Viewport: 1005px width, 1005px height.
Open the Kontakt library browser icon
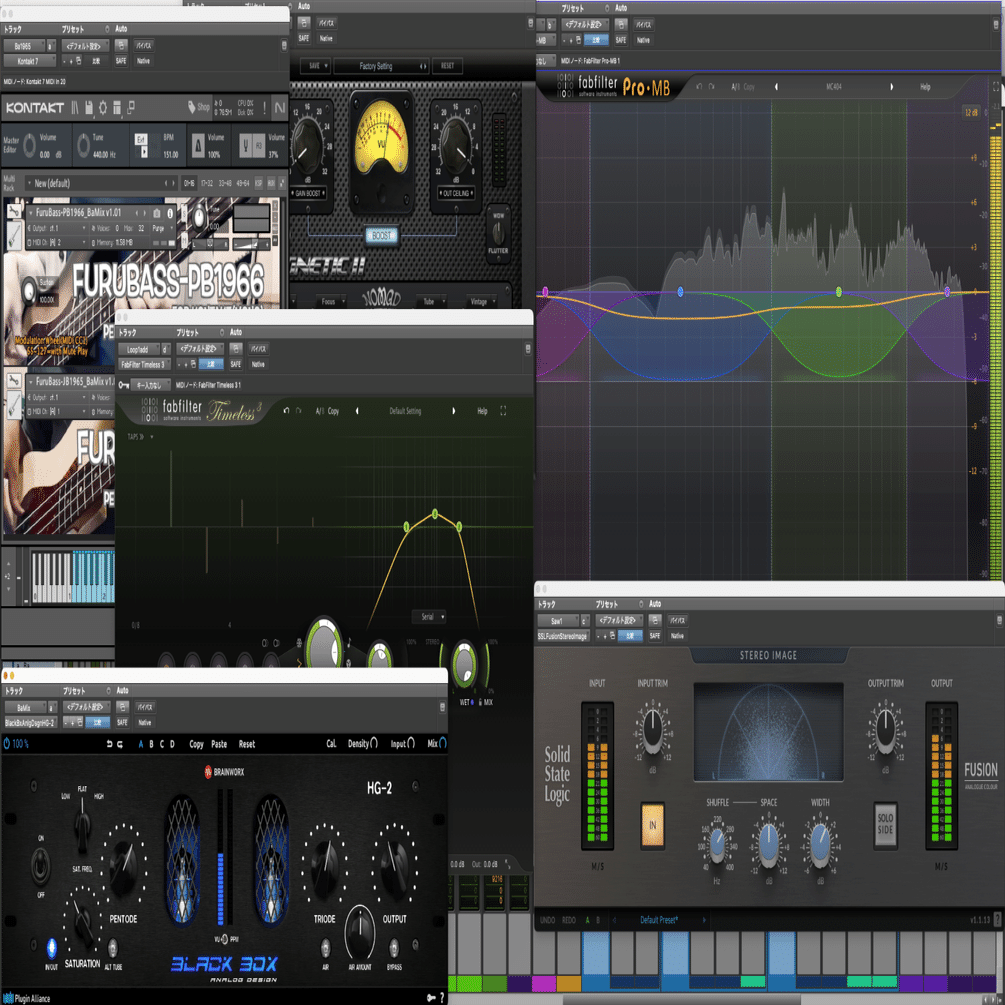(74, 108)
